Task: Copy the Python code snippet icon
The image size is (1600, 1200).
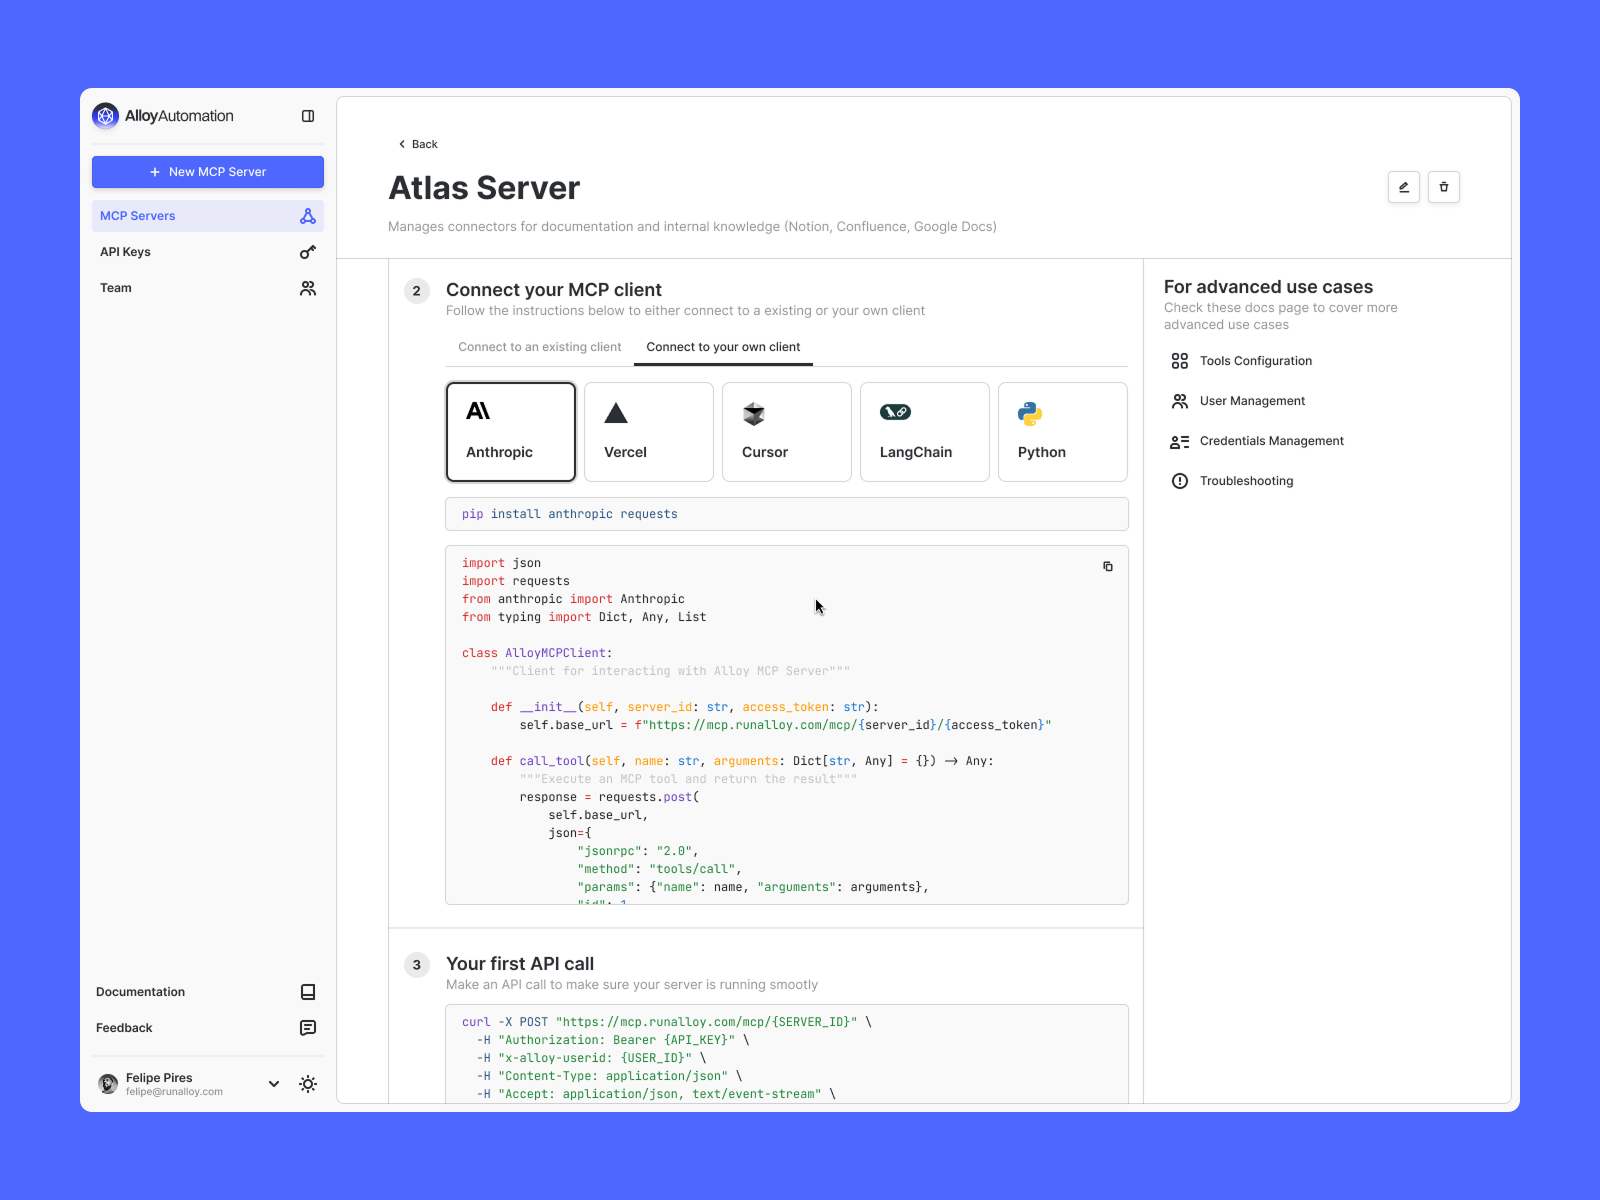Action: click(x=1108, y=566)
